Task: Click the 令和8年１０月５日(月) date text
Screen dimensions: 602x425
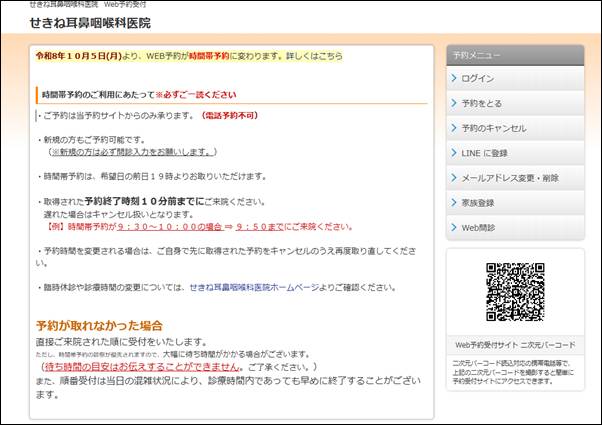Action: (x=79, y=56)
